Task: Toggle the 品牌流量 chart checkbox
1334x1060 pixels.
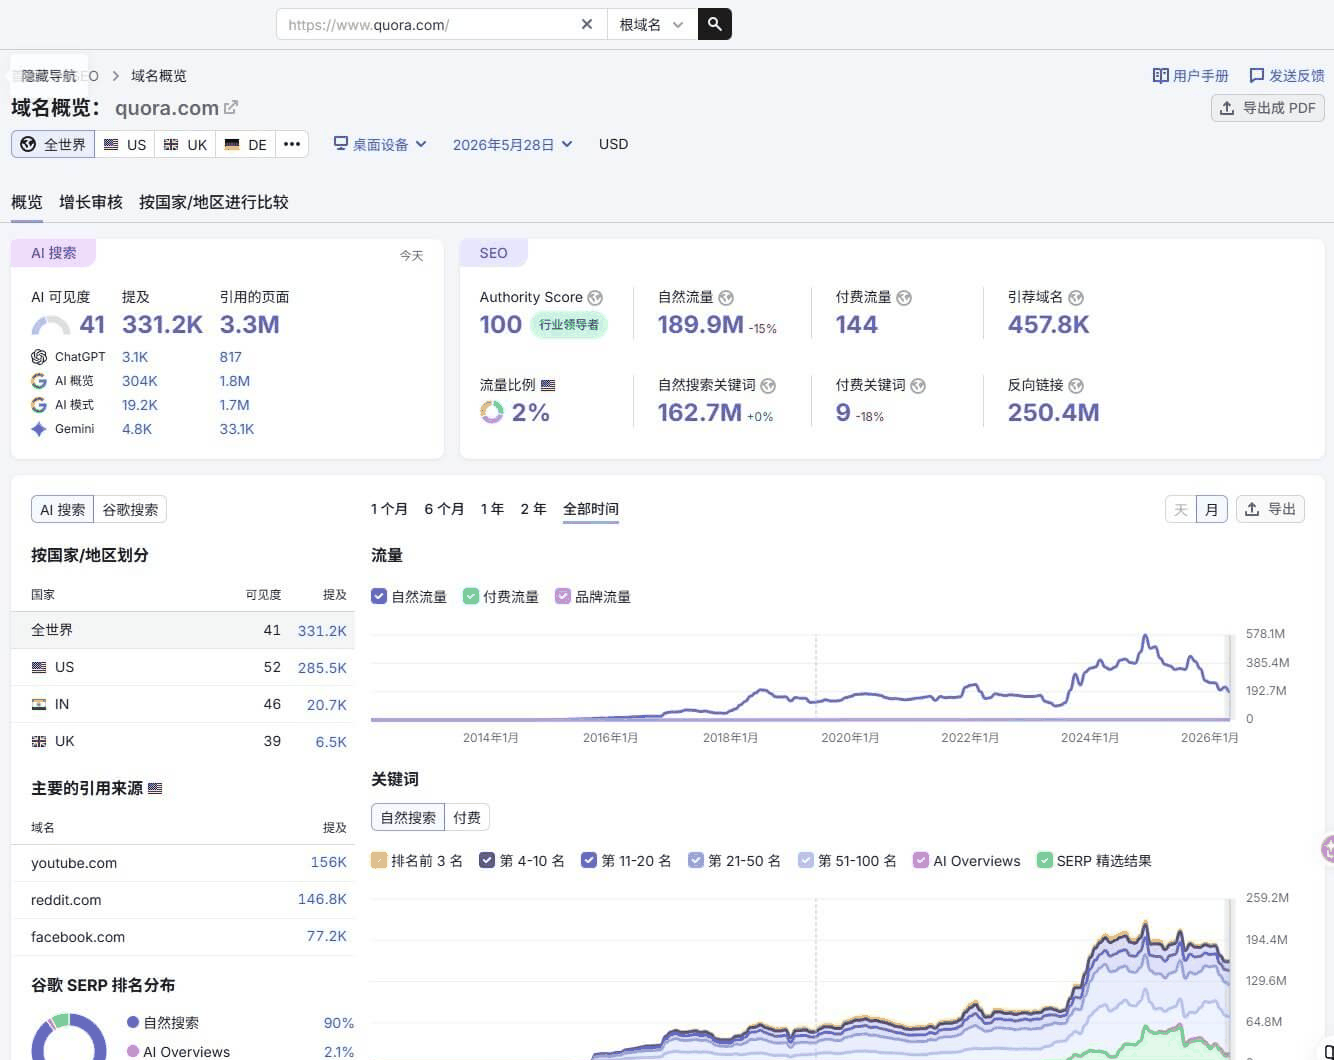Action: click(563, 596)
